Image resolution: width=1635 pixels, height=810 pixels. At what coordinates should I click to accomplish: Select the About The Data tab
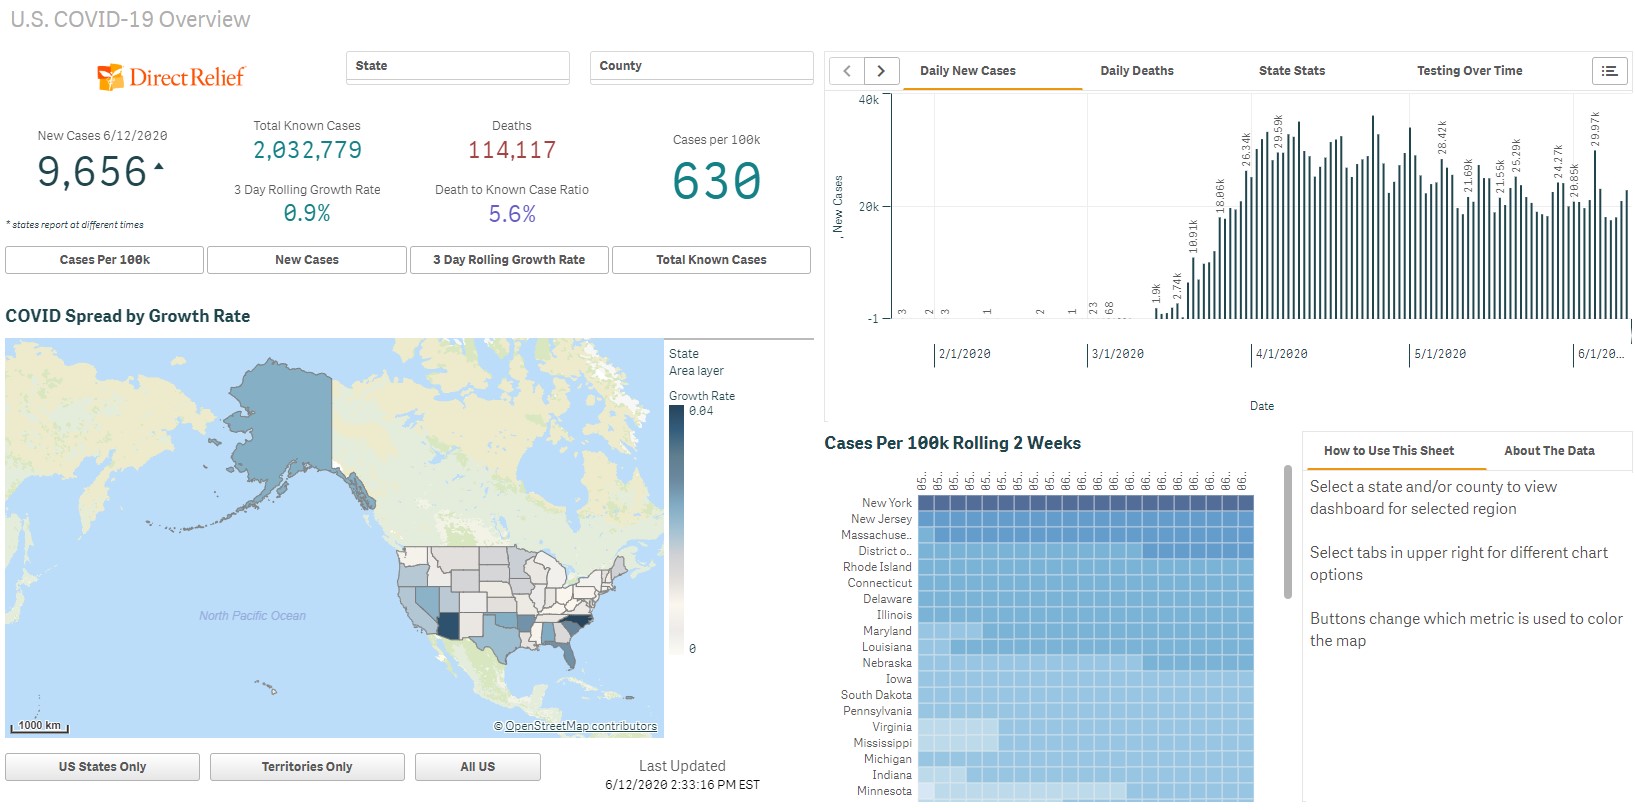(1549, 451)
